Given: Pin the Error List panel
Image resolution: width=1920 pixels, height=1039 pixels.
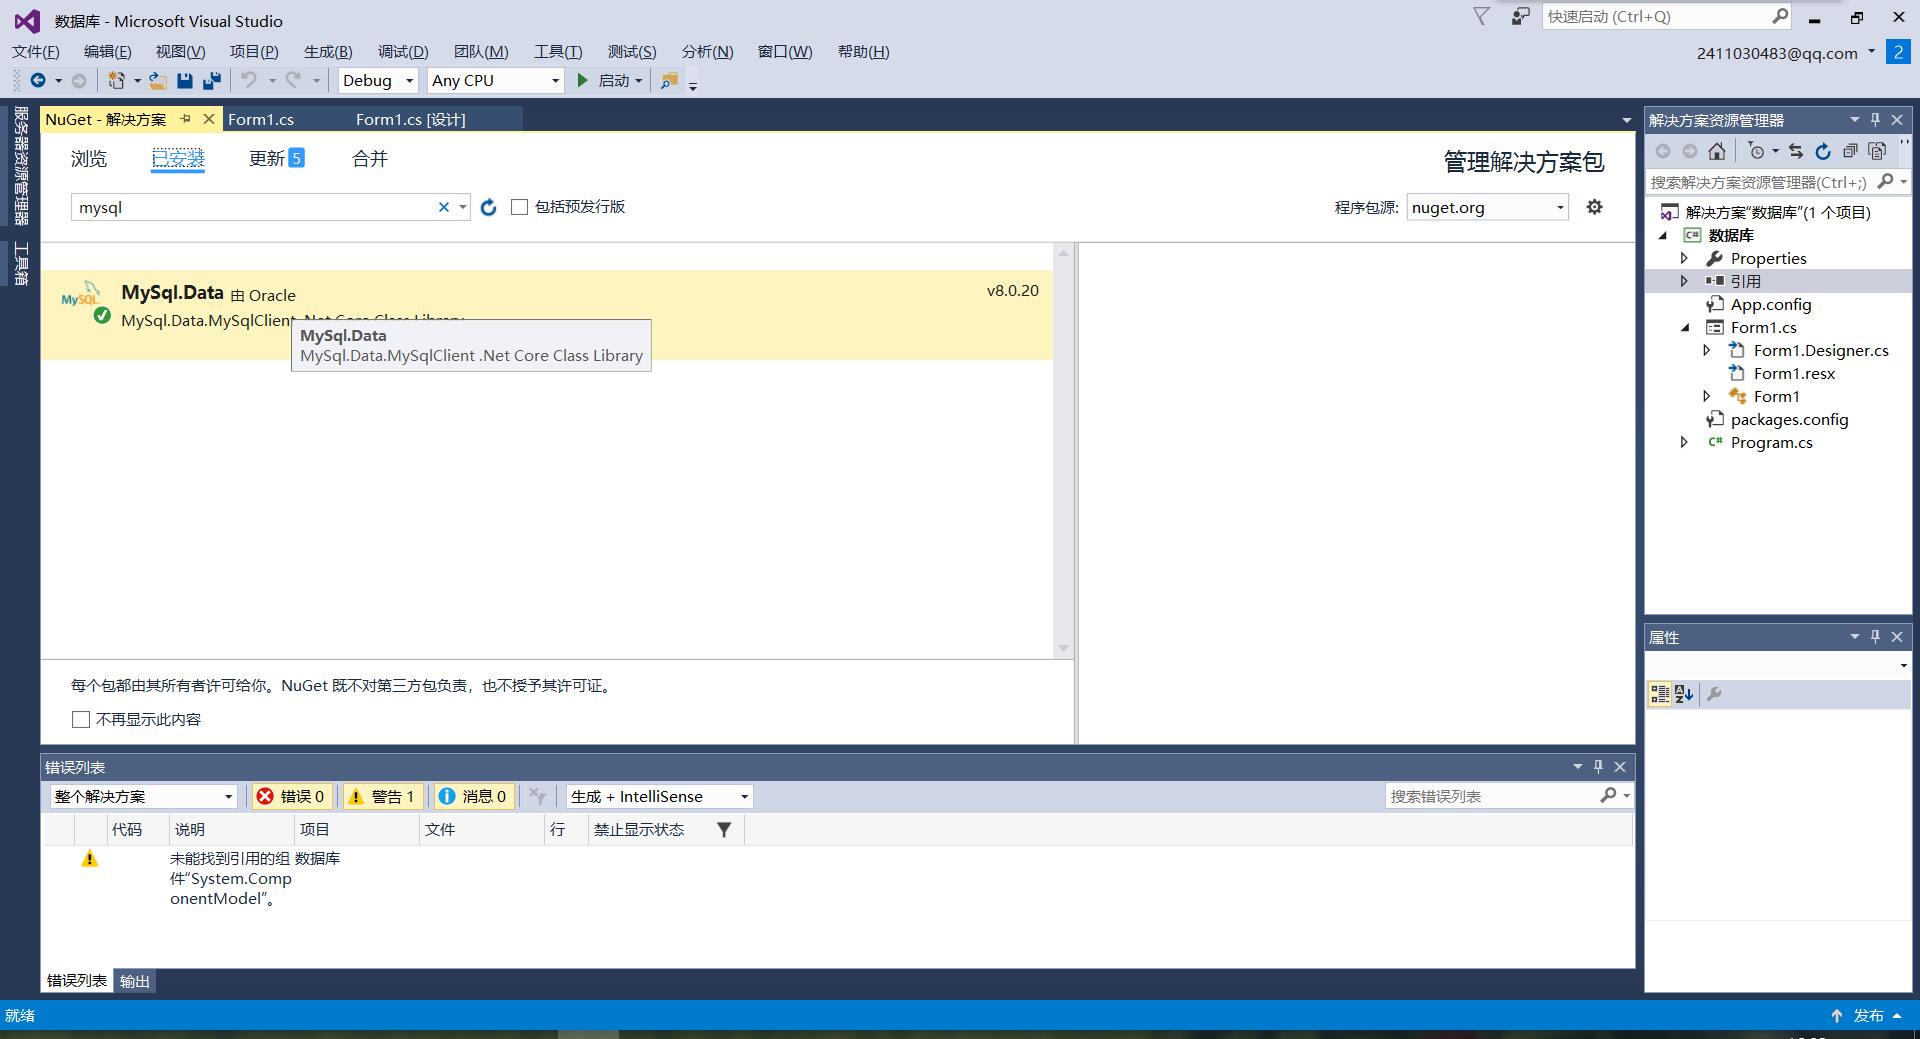Looking at the screenshot, I should (1598, 767).
